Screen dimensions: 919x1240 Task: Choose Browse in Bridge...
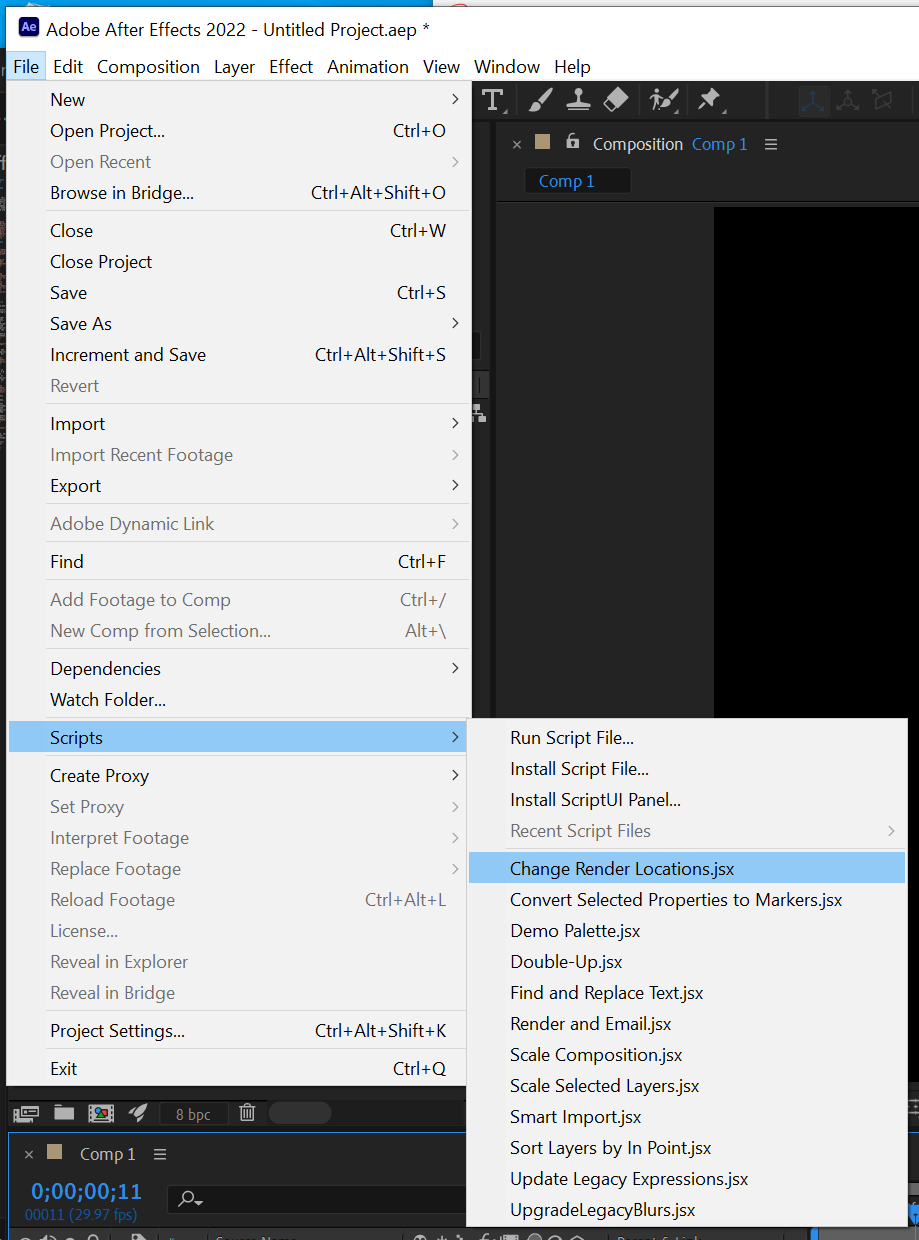click(238, 193)
